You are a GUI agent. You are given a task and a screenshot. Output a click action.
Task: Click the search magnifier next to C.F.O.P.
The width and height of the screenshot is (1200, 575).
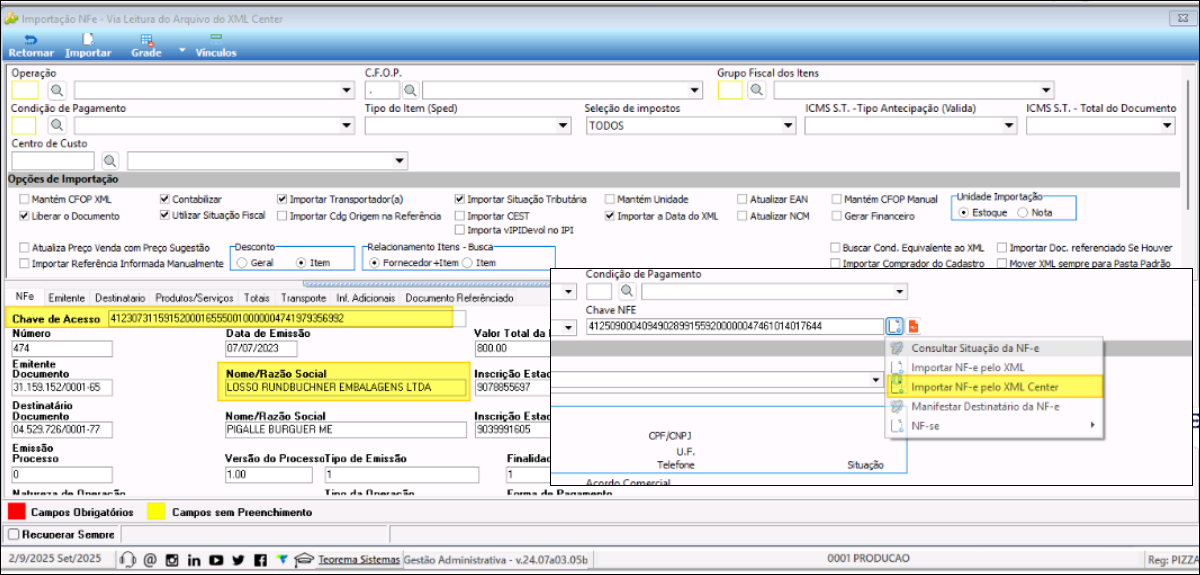coord(410,90)
